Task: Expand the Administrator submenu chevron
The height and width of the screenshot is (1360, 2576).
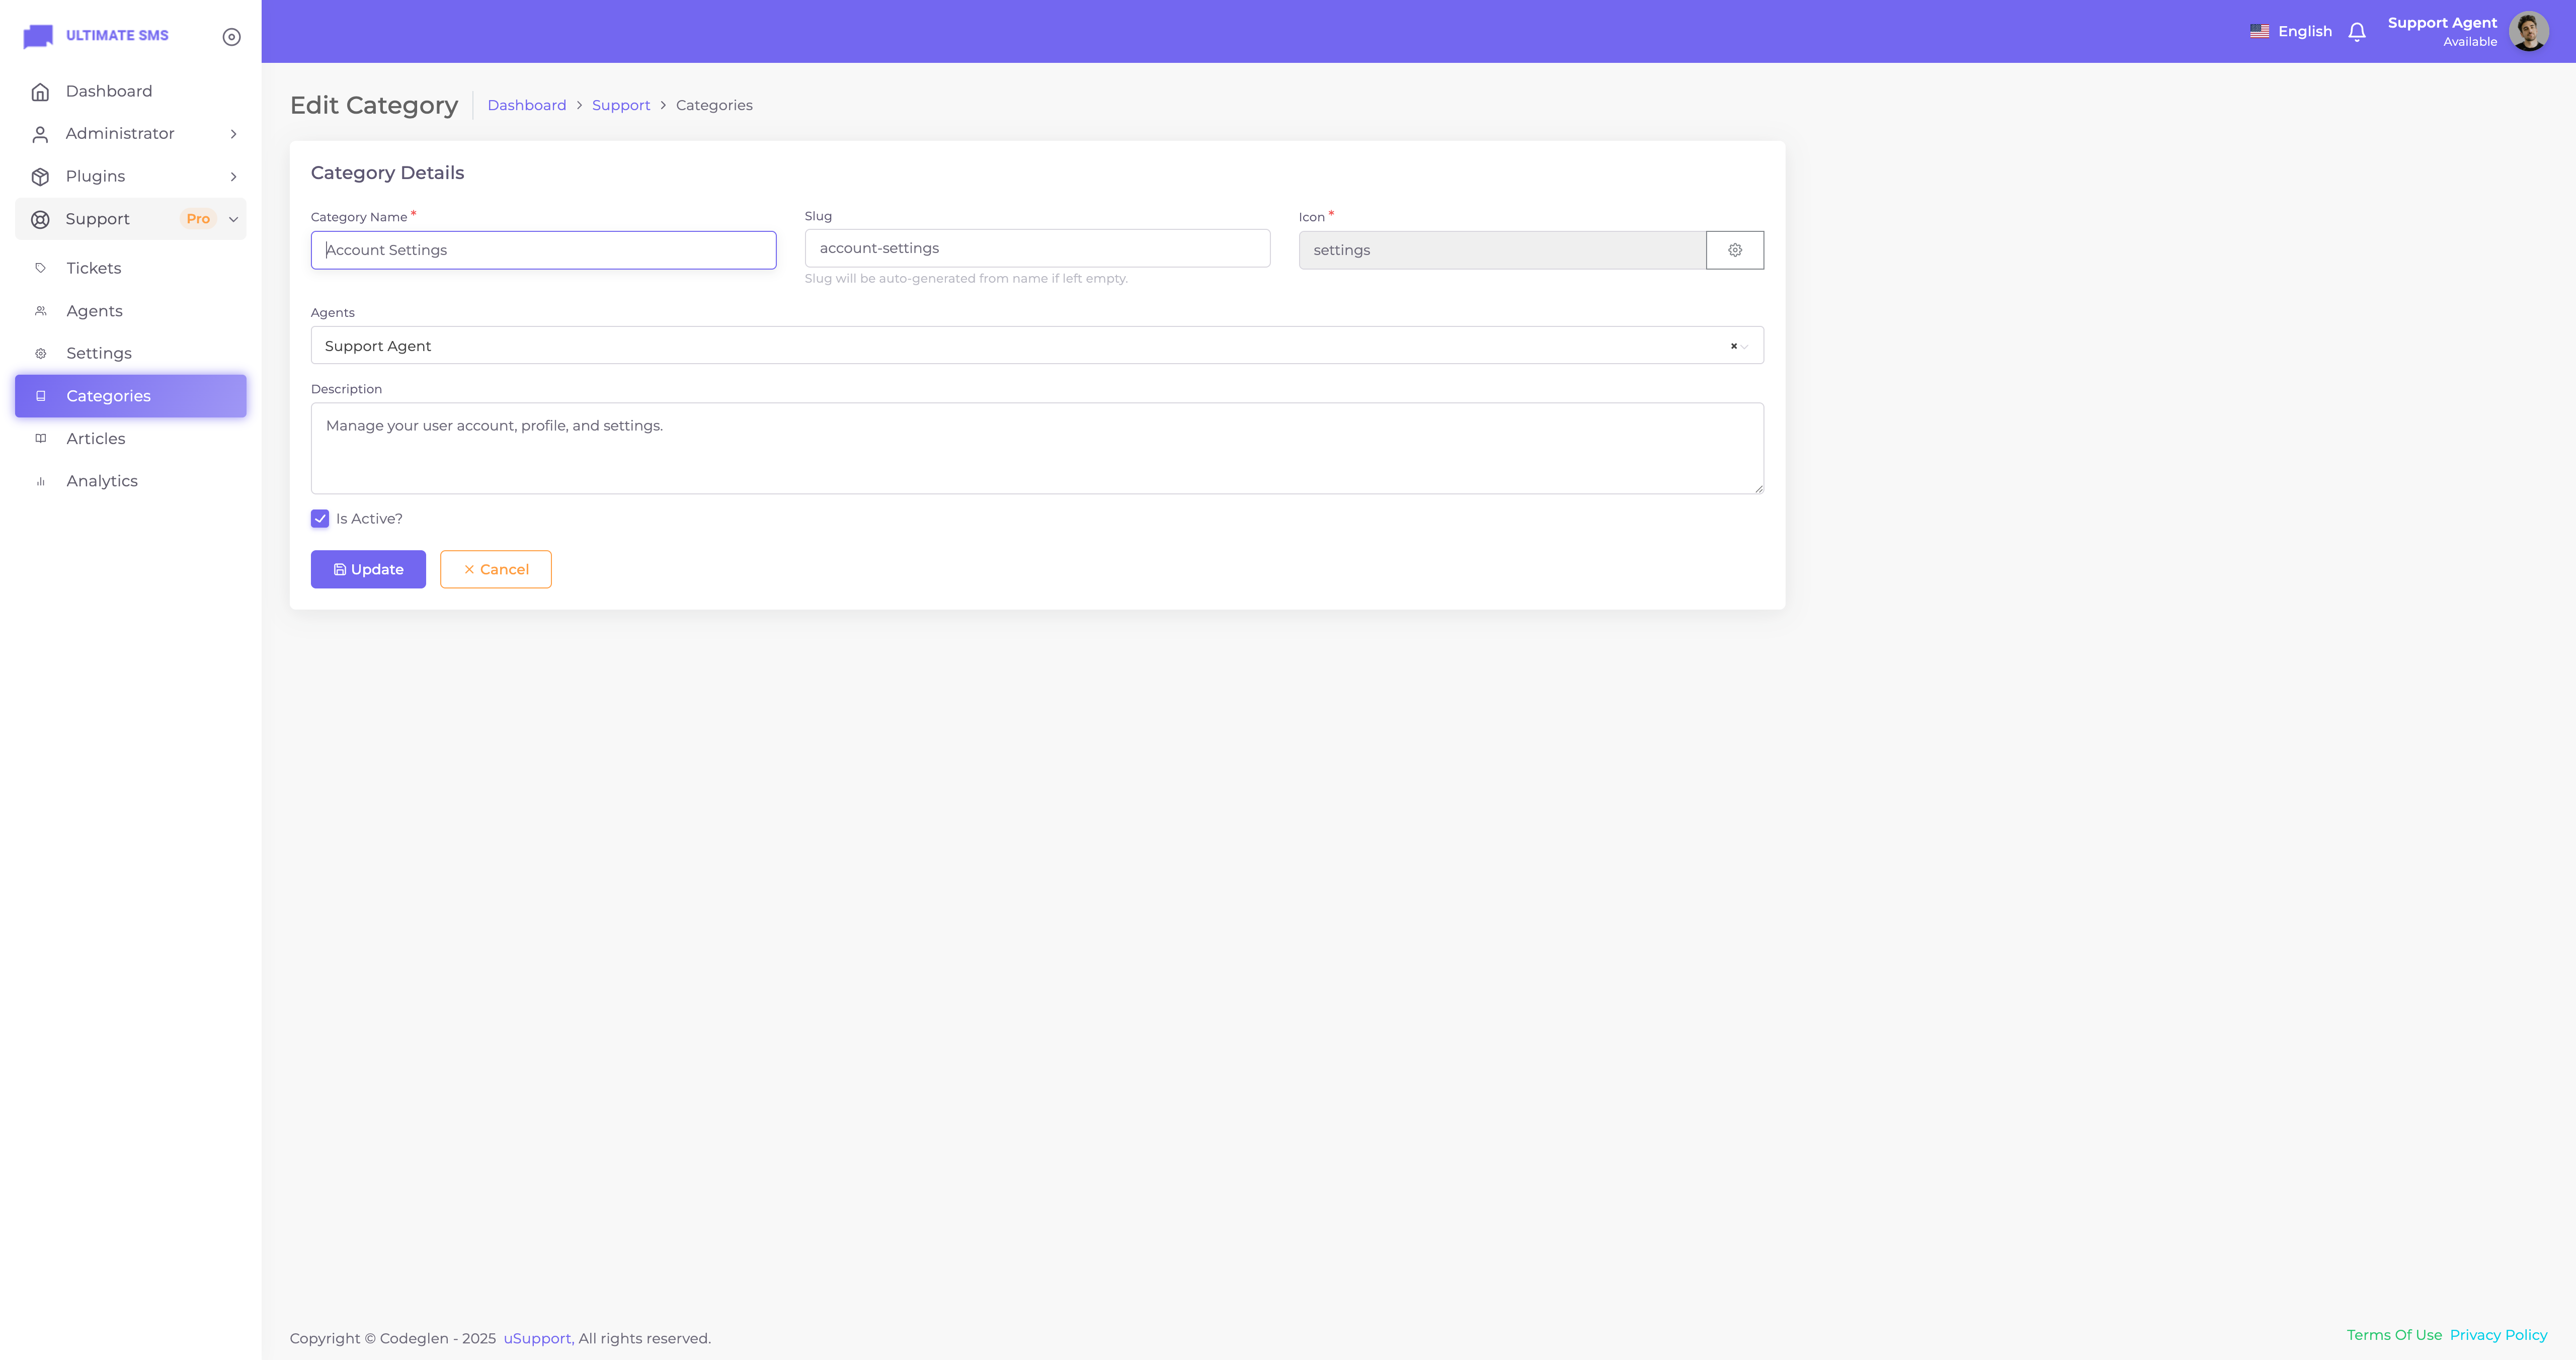Action: pyautogui.click(x=233, y=134)
